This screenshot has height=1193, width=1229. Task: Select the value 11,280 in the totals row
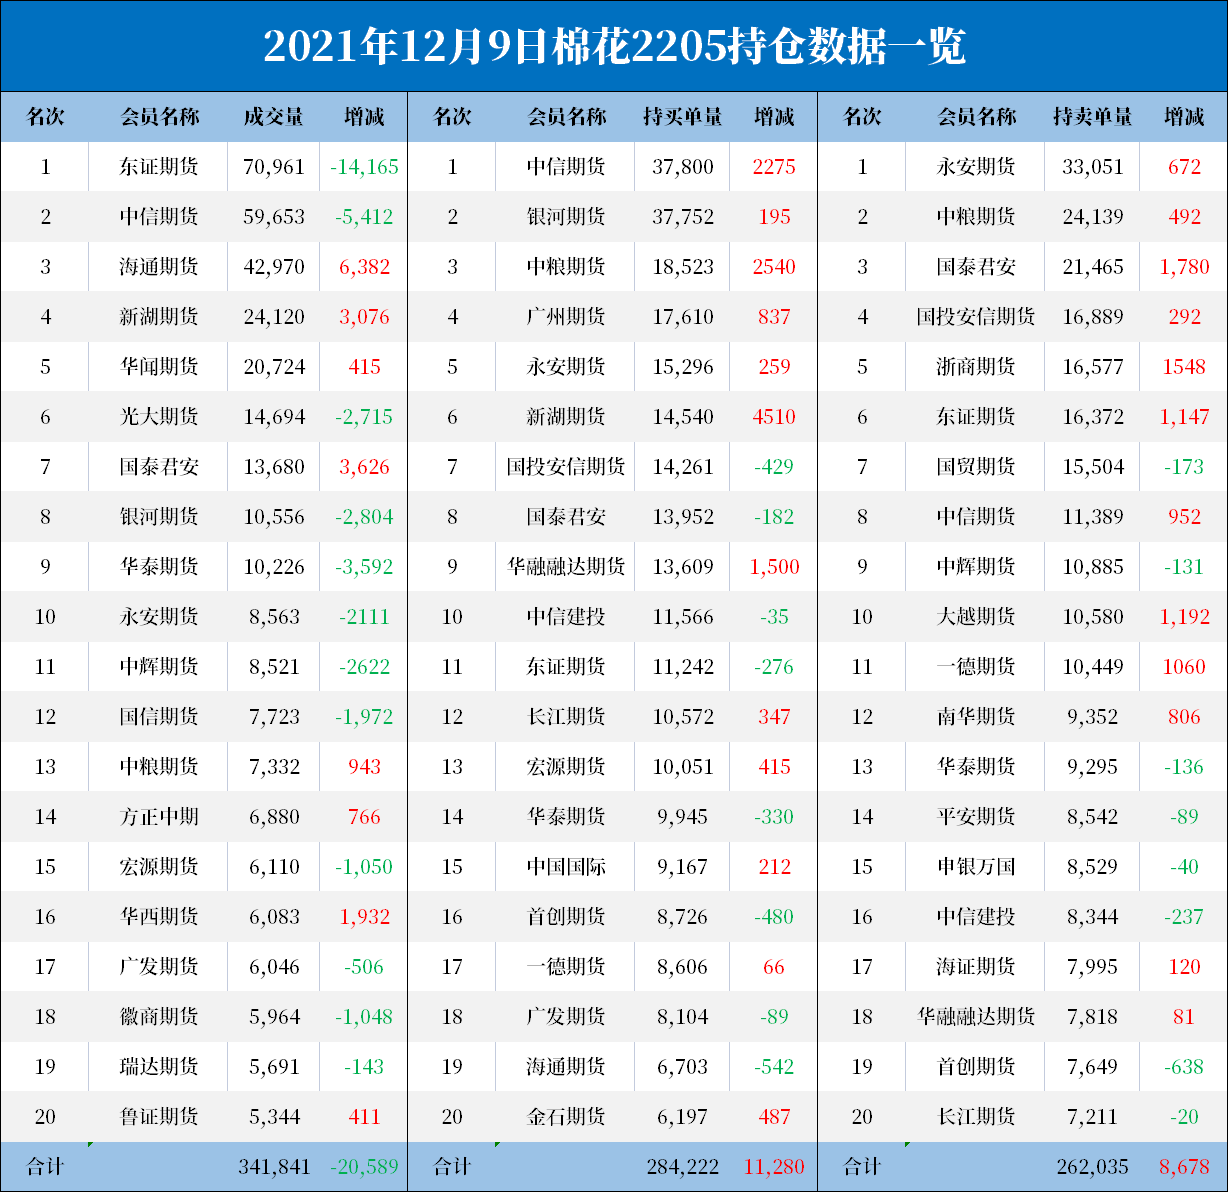[x=773, y=1166]
